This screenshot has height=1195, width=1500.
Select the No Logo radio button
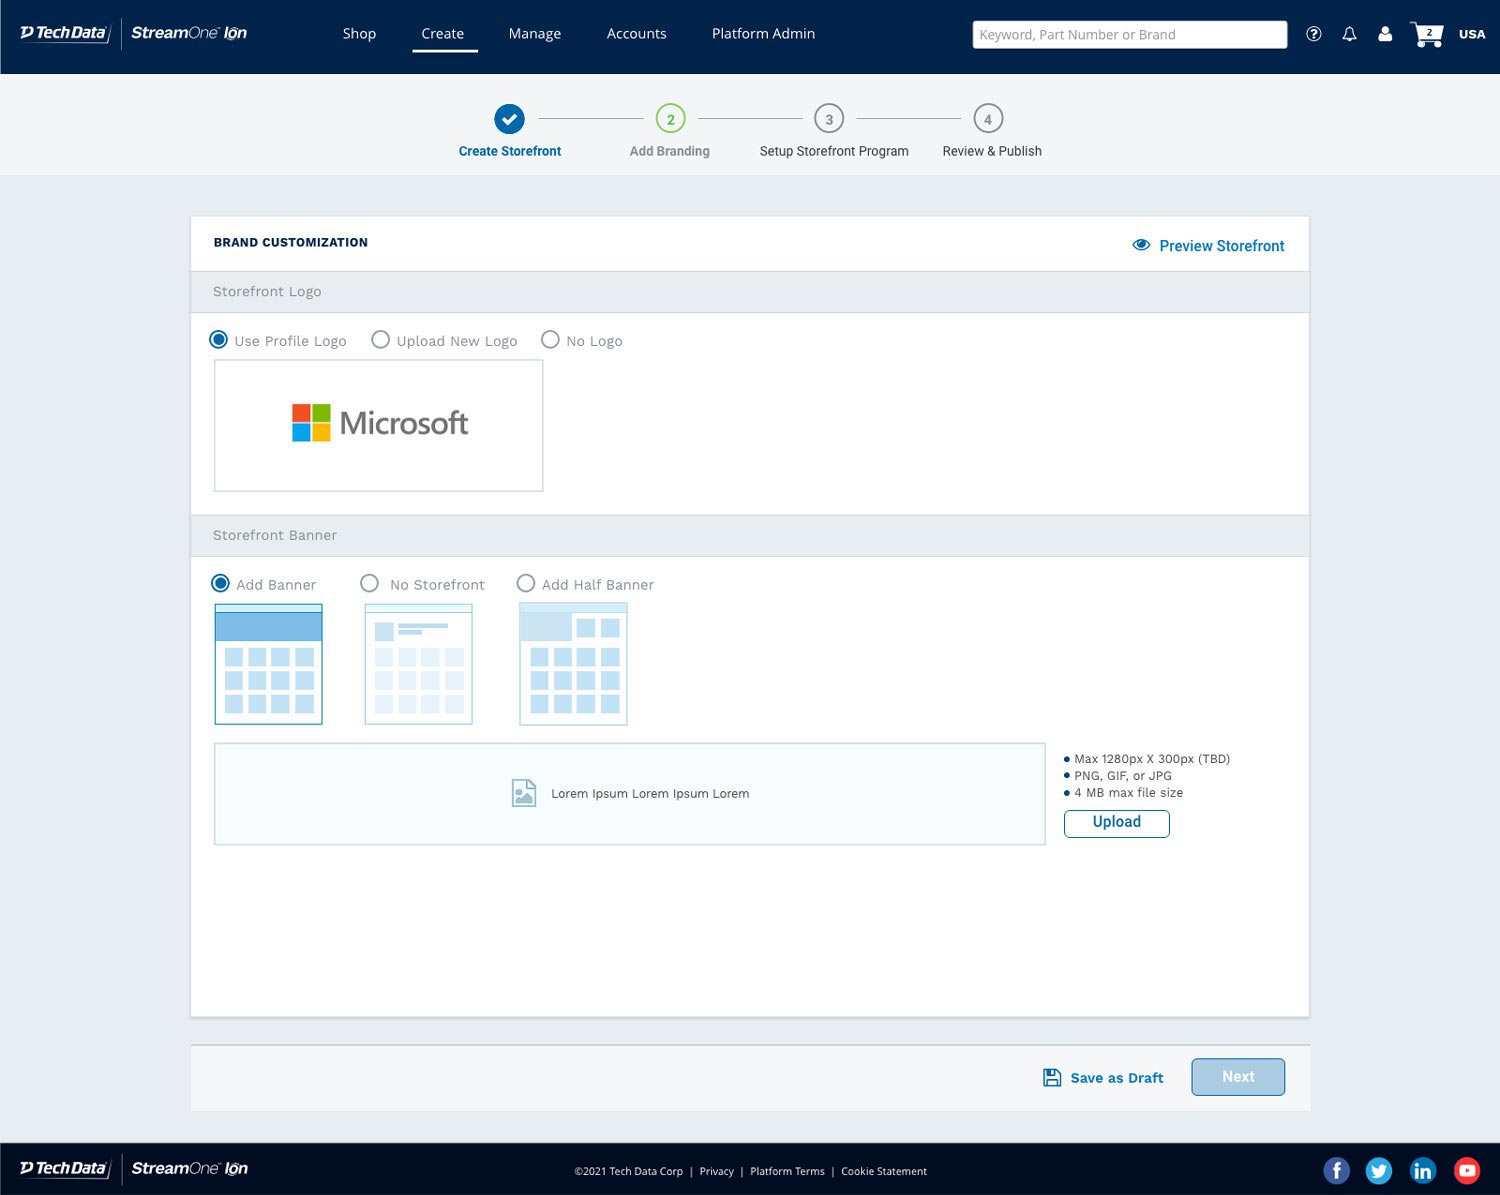pos(550,340)
